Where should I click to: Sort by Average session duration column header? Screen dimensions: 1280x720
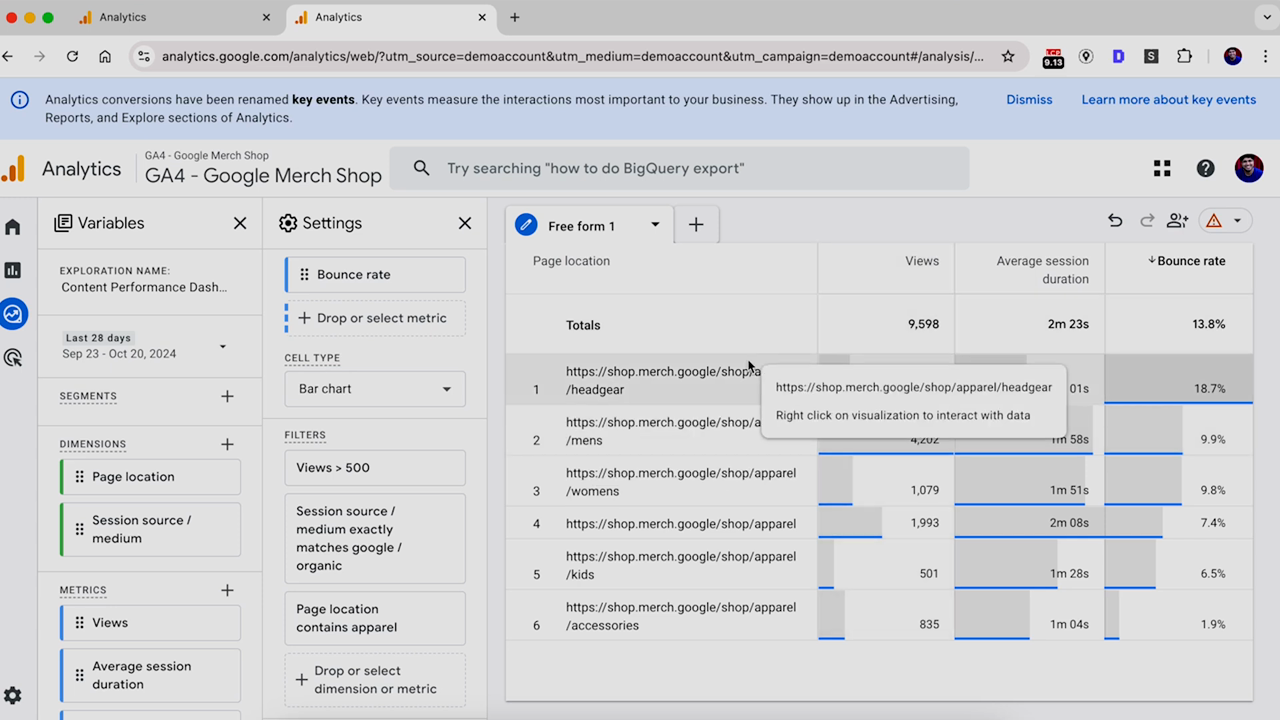pyautogui.click(x=1042, y=270)
